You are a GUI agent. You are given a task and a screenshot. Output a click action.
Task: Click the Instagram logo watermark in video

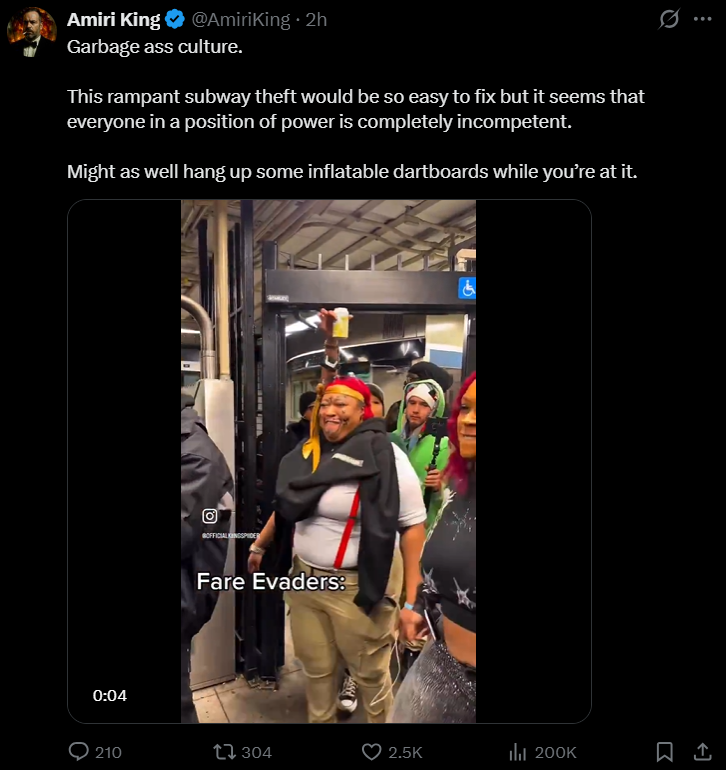210,516
